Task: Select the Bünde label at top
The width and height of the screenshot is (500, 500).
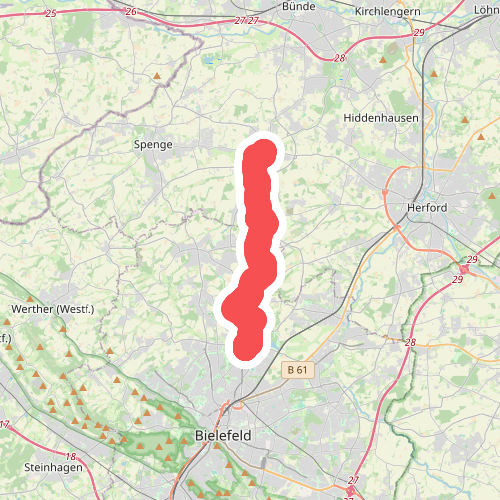Action: [x=299, y=6]
